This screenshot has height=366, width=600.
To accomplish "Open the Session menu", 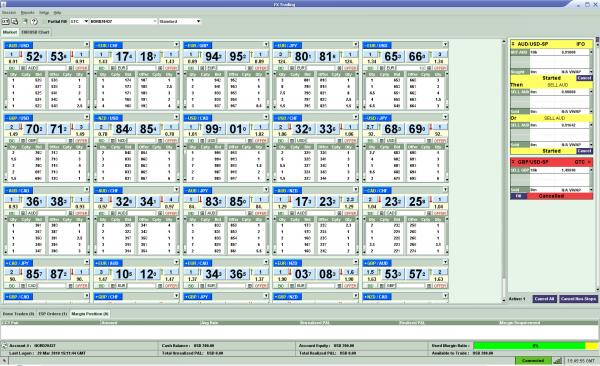I will point(9,13).
